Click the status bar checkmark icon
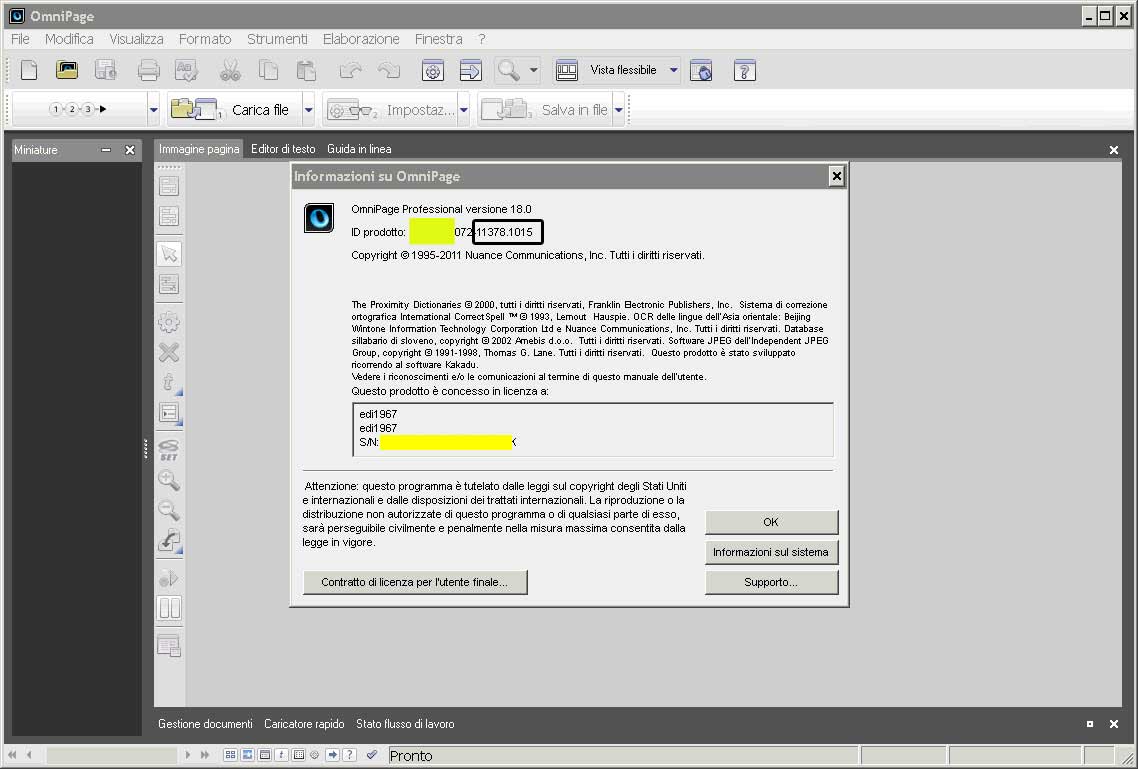The height and width of the screenshot is (769, 1138). (372, 755)
